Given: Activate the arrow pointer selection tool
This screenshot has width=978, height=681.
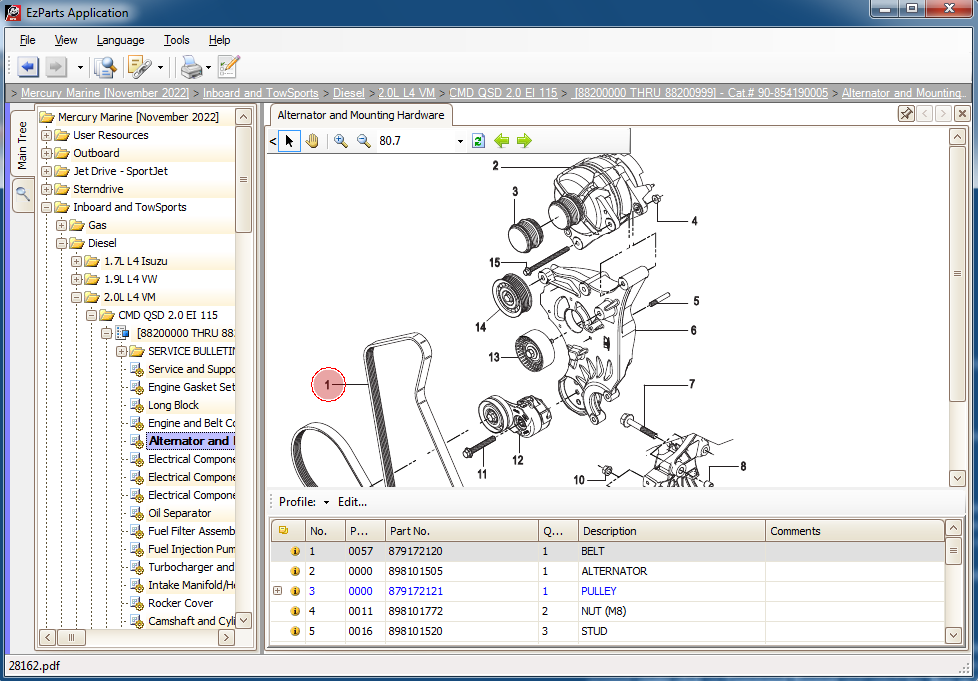Looking at the screenshot, I should tap(289, 141).
